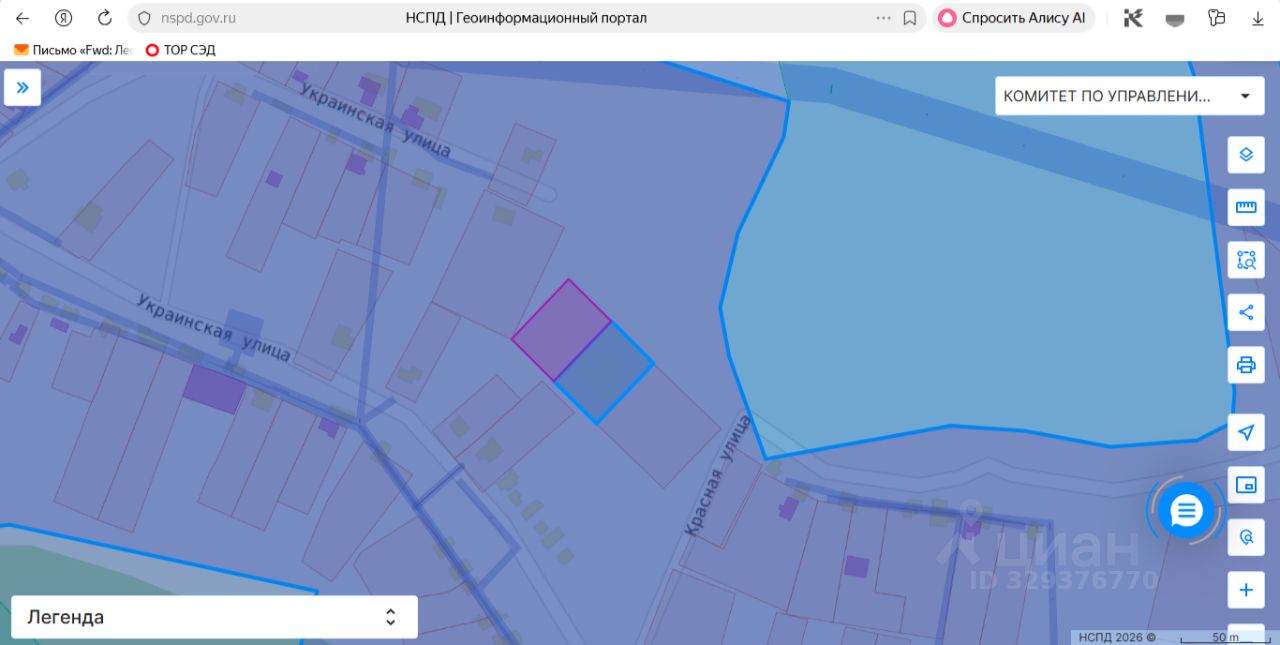Open the map layers panel
Viewport: 1280px width, 645px height.
tap(1246, 154)
